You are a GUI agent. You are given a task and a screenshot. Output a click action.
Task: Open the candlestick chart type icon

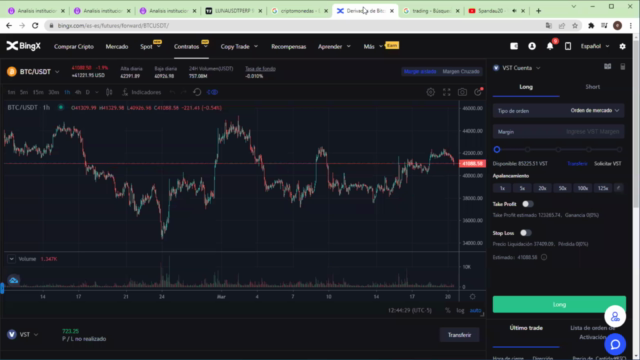[x=109, y=92]
